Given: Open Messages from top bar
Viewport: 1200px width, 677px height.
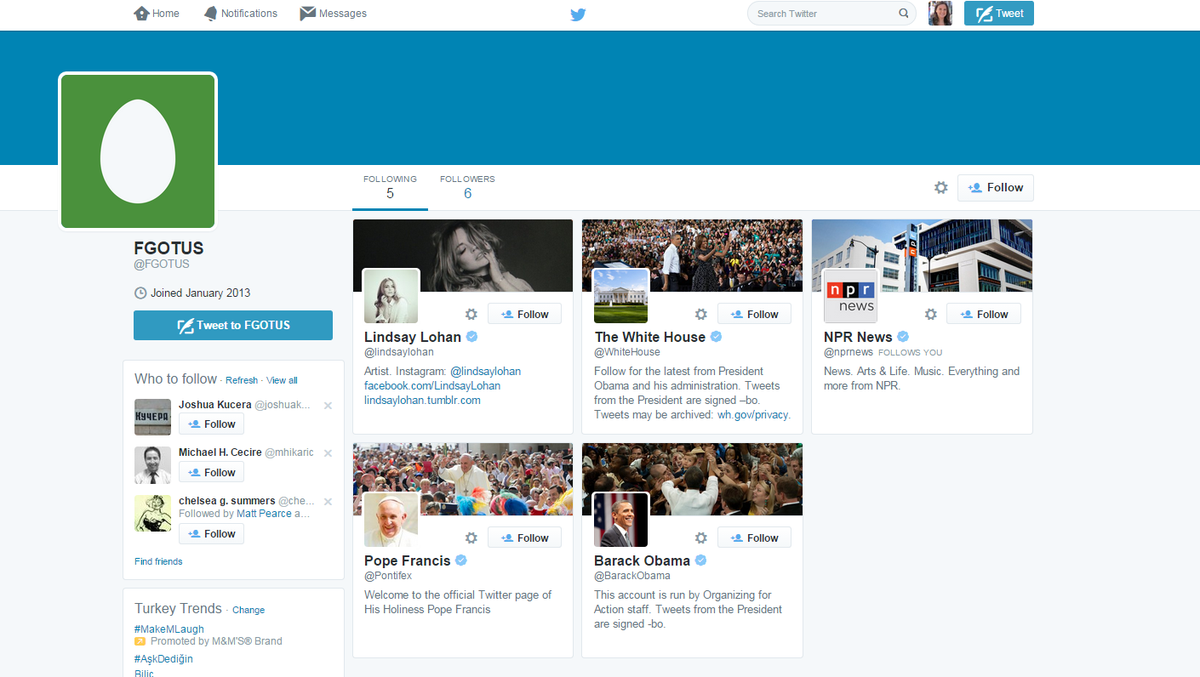Looking at the screenshot, I should 333,13.
